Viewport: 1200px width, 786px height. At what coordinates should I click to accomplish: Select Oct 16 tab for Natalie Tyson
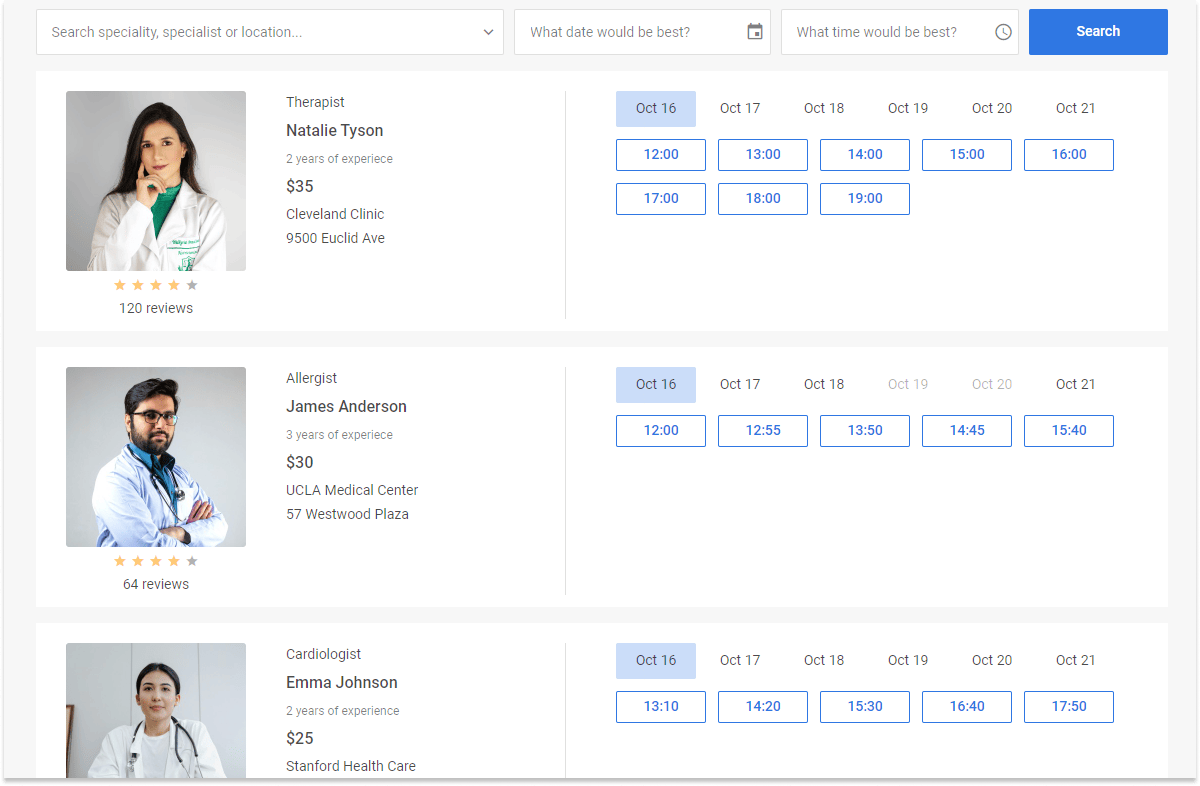point(656,108)
